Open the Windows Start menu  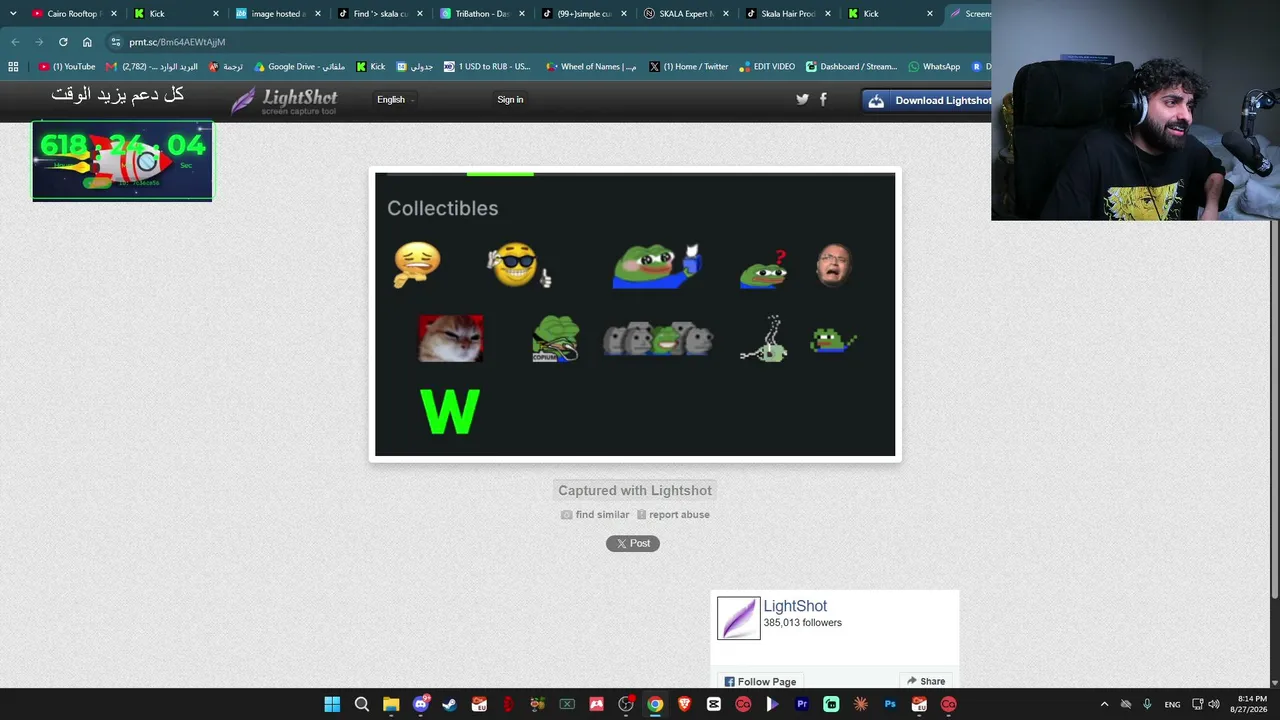(x=332, y=704)
